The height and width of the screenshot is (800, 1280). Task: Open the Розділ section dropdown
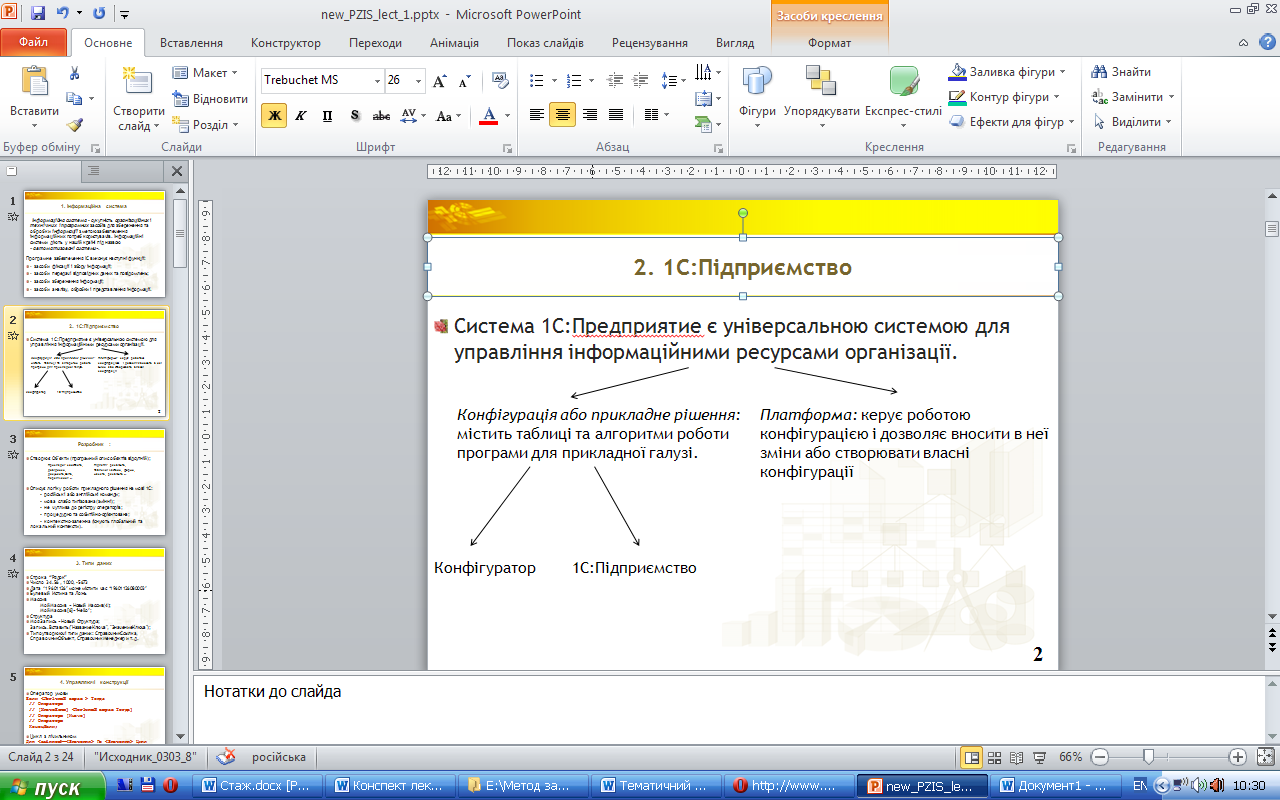point(205,125)
